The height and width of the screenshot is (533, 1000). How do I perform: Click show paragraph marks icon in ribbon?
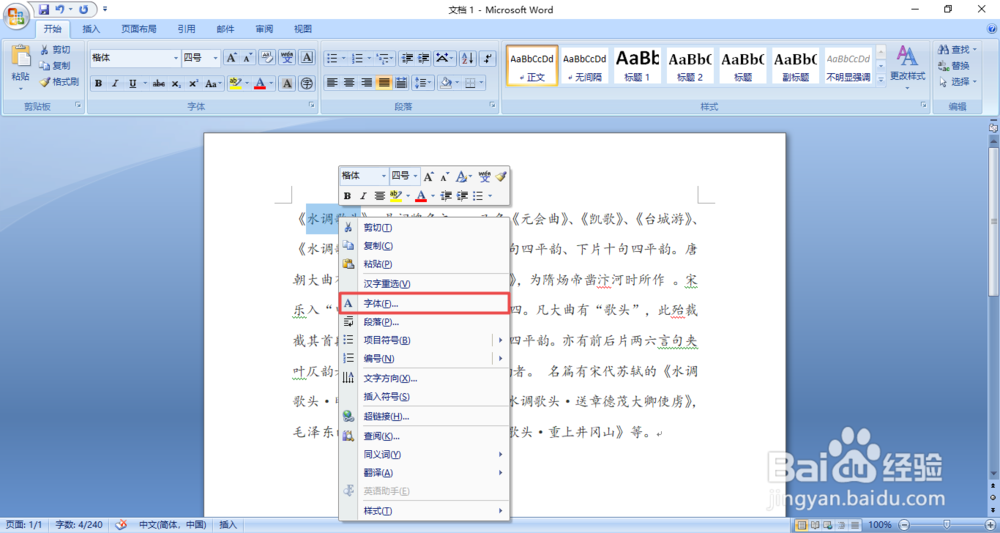click(x=487, y=58)
